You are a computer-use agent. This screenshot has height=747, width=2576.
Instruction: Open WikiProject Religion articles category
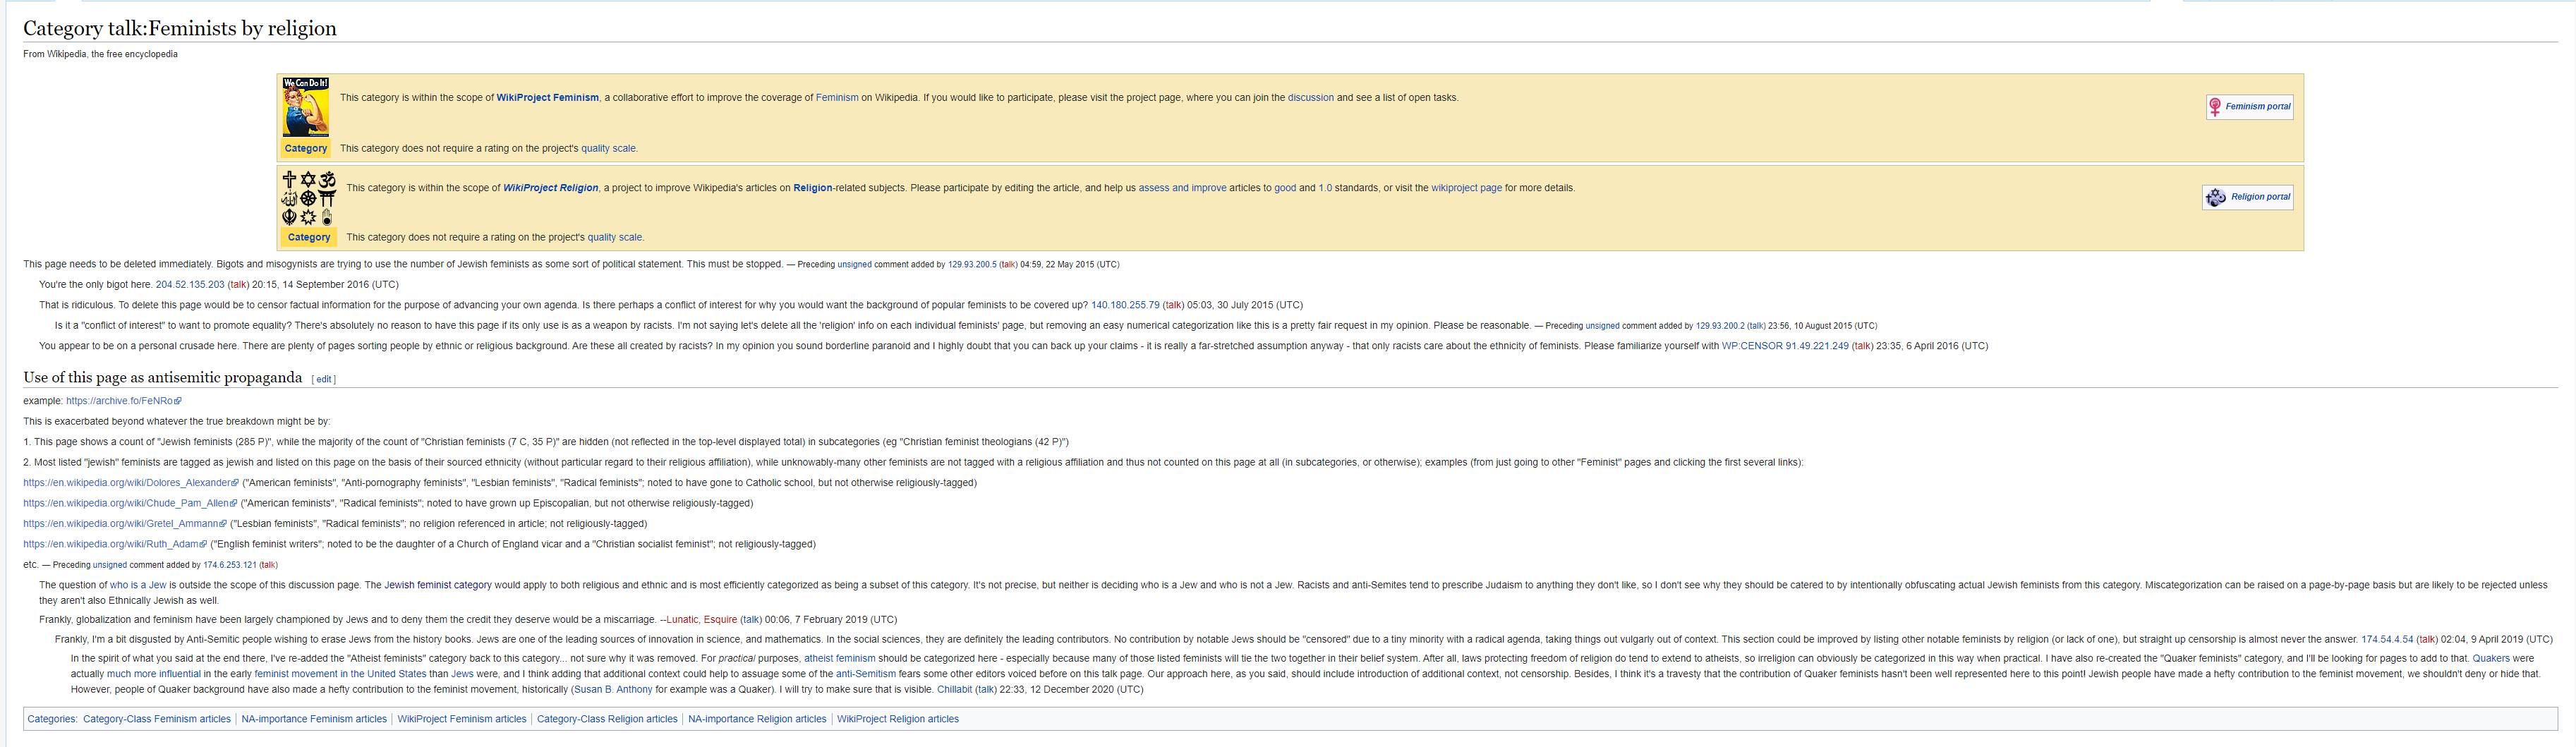pyautogui.click(x=898, y=720)
